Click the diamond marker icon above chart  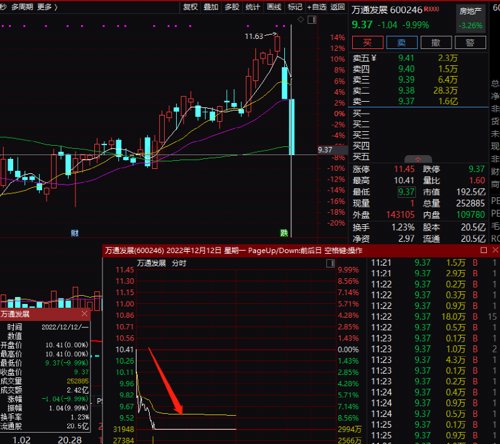click(301, 20)
